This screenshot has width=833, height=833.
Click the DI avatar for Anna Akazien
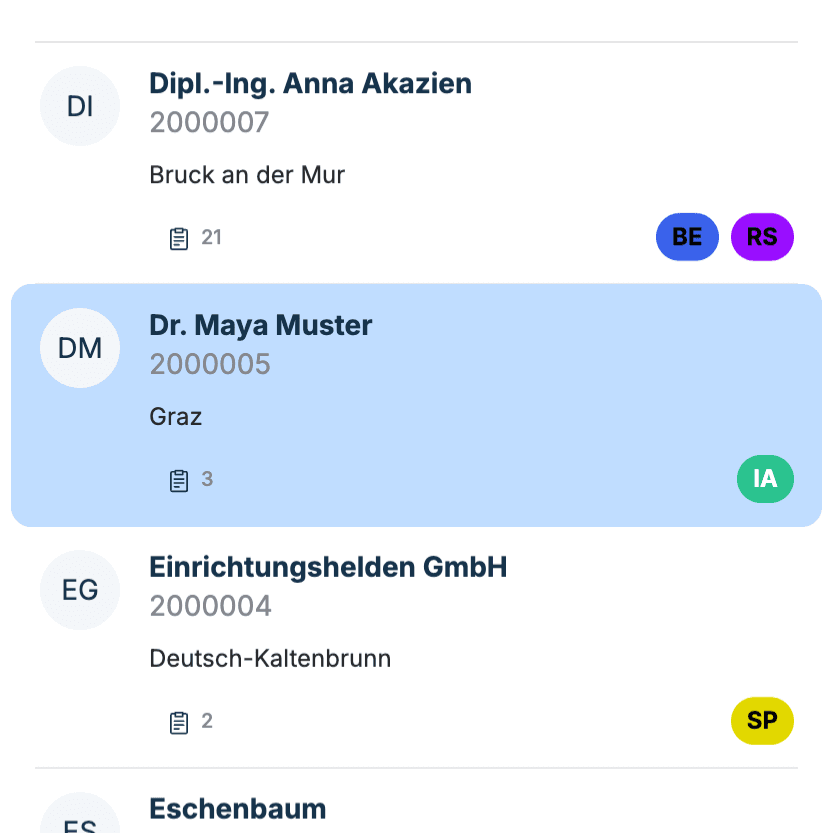(80, 106)
